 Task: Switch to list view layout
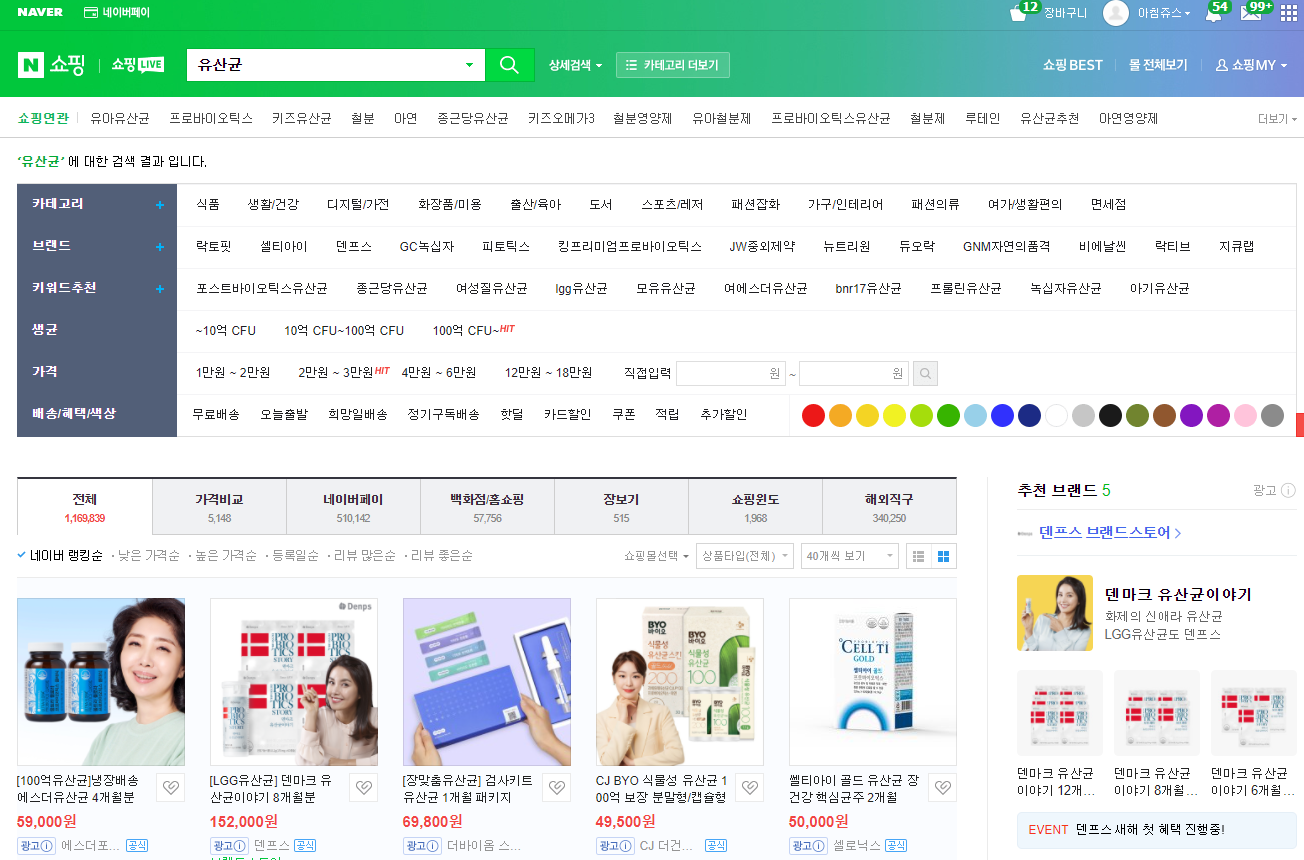pyautogui.click(x=917, y=556)
